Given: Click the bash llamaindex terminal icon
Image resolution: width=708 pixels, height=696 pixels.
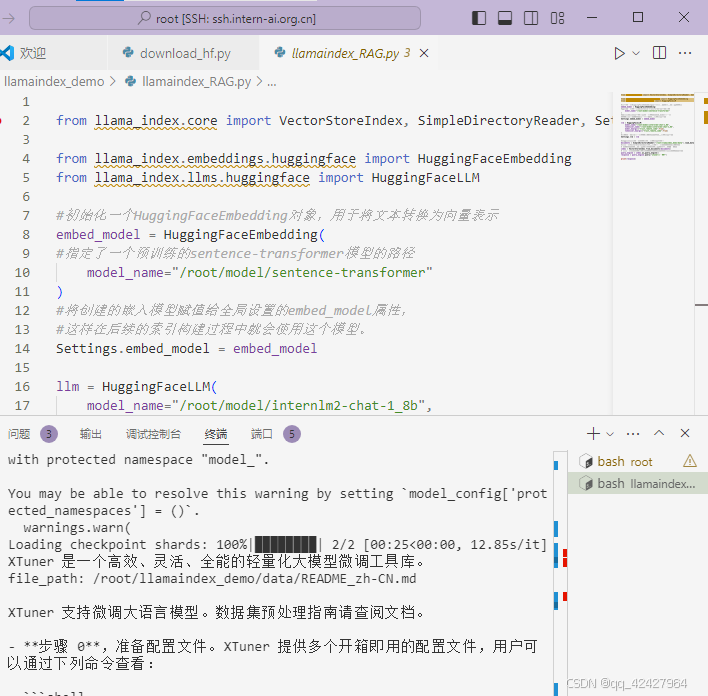Looking at the screenshot, I should point(586,483).
